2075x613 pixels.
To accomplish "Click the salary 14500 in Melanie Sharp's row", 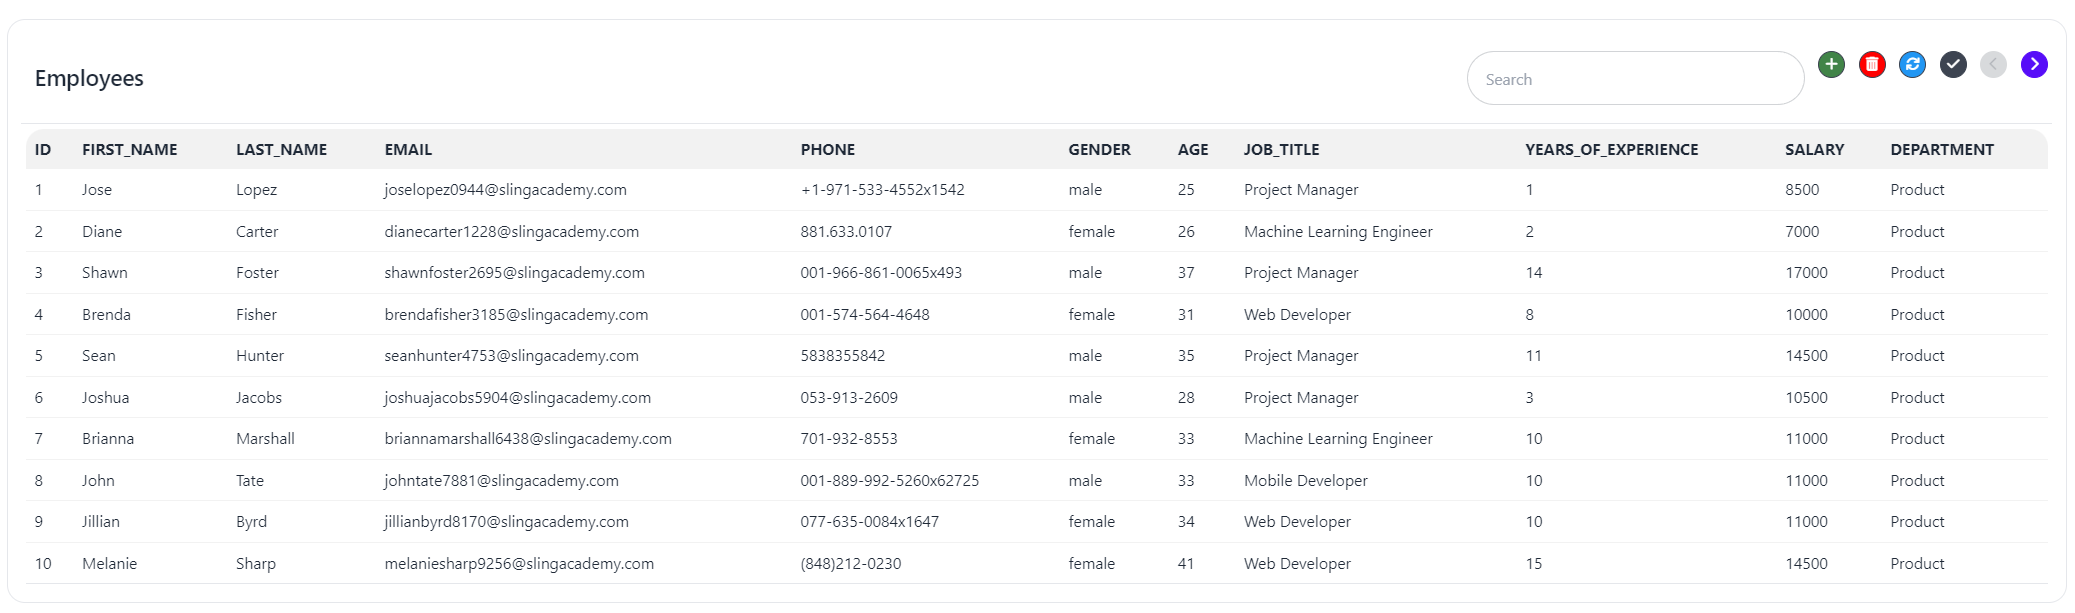I will click(x=1806, y=564).
